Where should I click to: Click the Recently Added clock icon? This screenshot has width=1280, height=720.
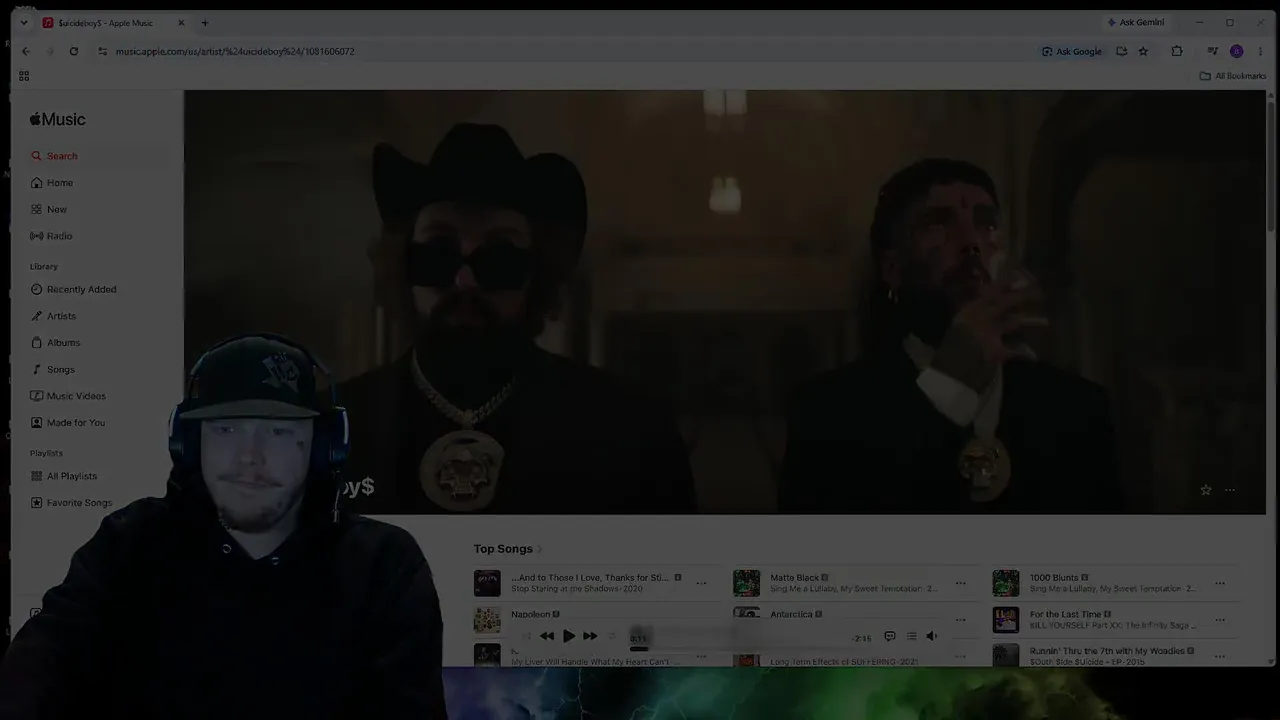pos(37,289)
